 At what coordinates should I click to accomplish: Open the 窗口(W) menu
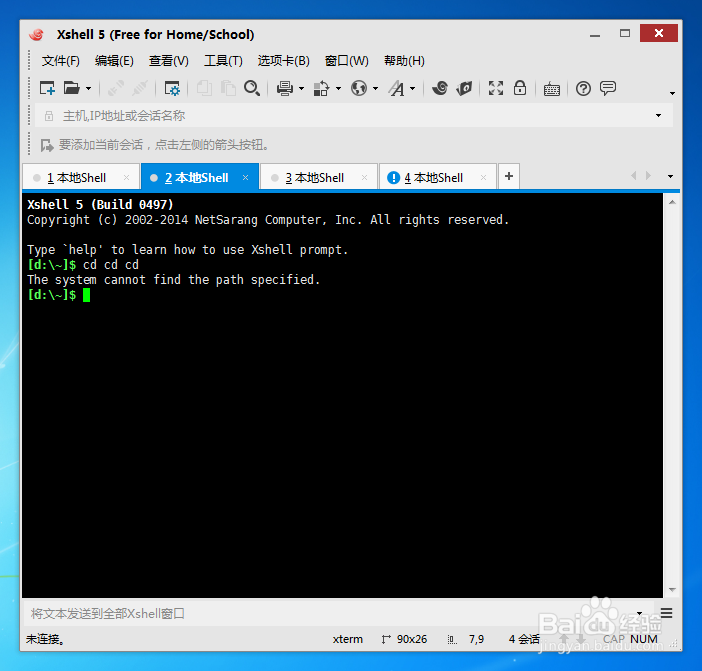coord(347,60)
